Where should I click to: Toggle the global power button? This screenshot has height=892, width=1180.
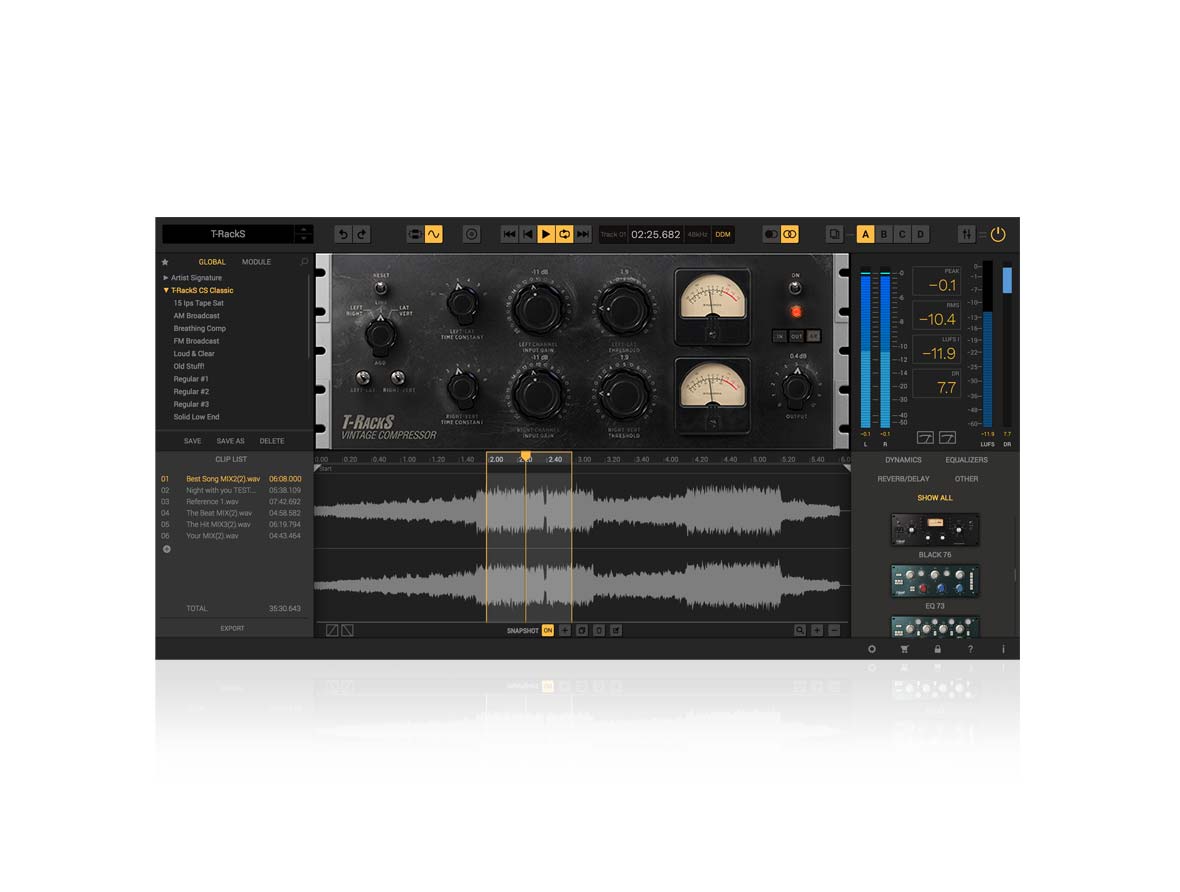(999, 234)
